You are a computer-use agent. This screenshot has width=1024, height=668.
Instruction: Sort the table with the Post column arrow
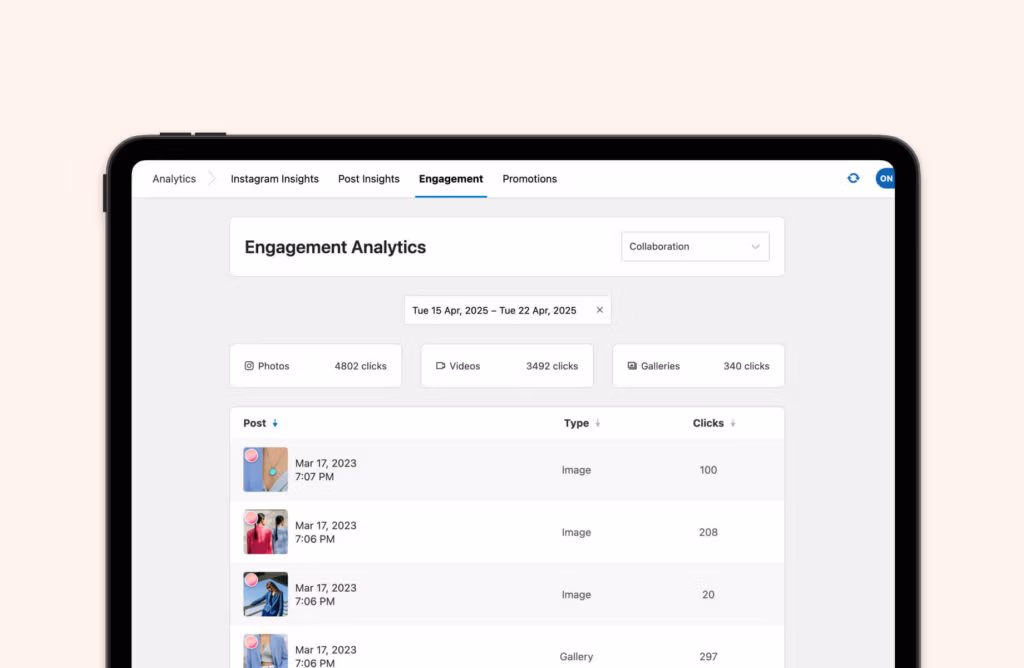point(274,423)
